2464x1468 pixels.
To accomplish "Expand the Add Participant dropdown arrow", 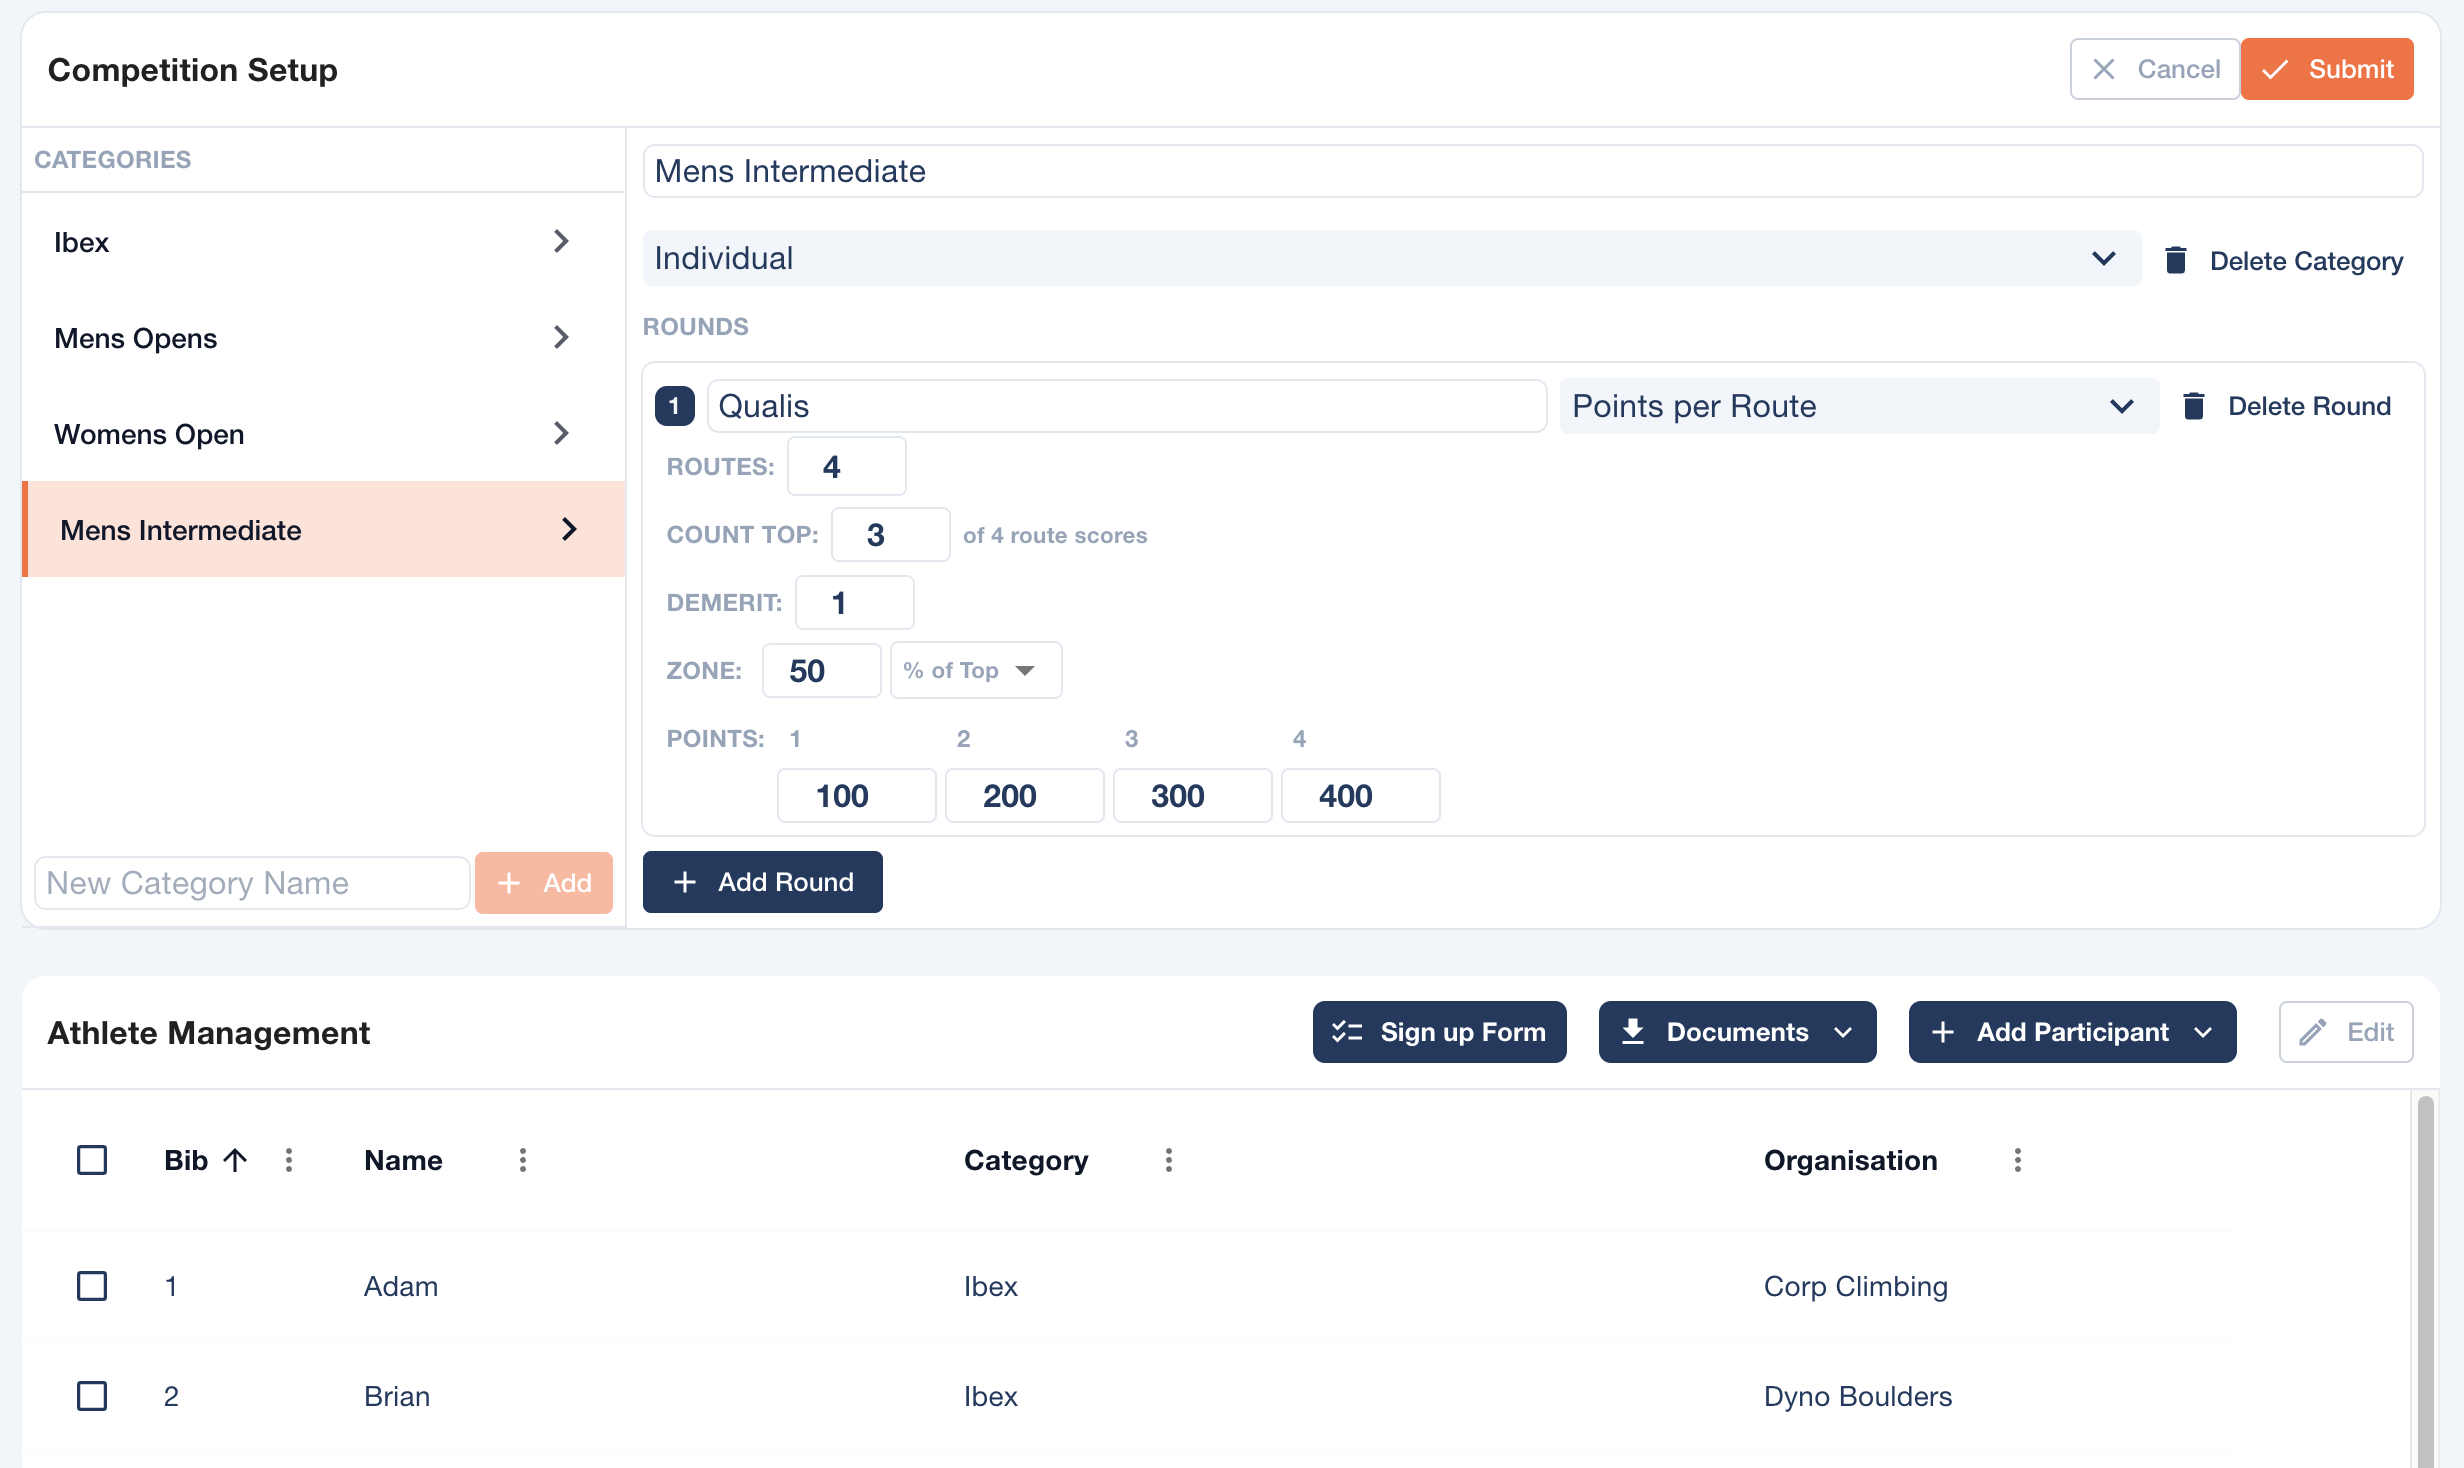I will 2203,1032.
